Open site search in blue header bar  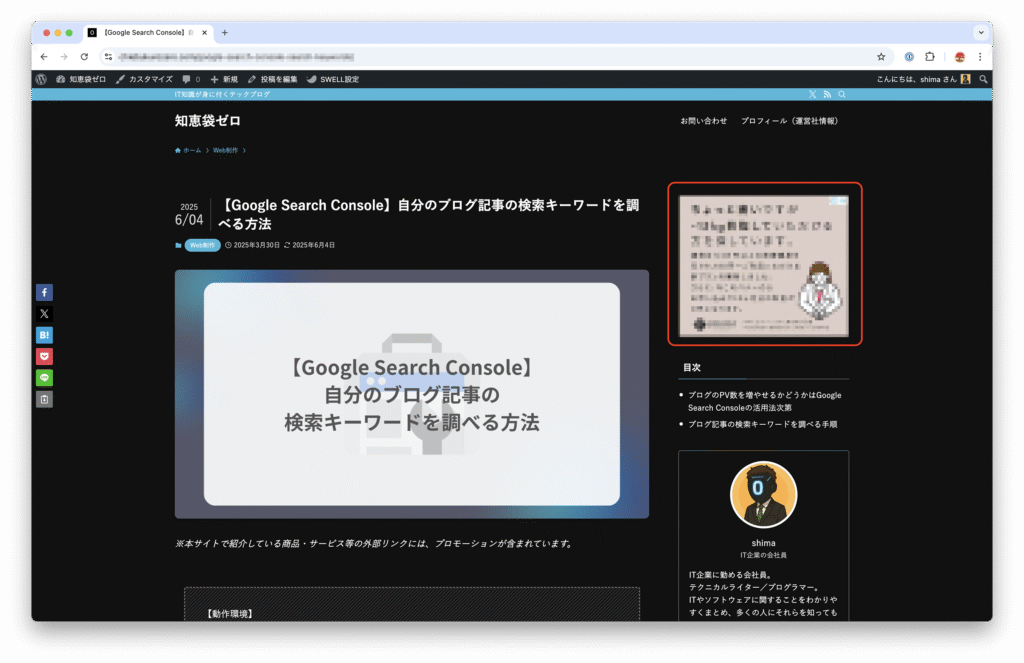coord(842,94)
